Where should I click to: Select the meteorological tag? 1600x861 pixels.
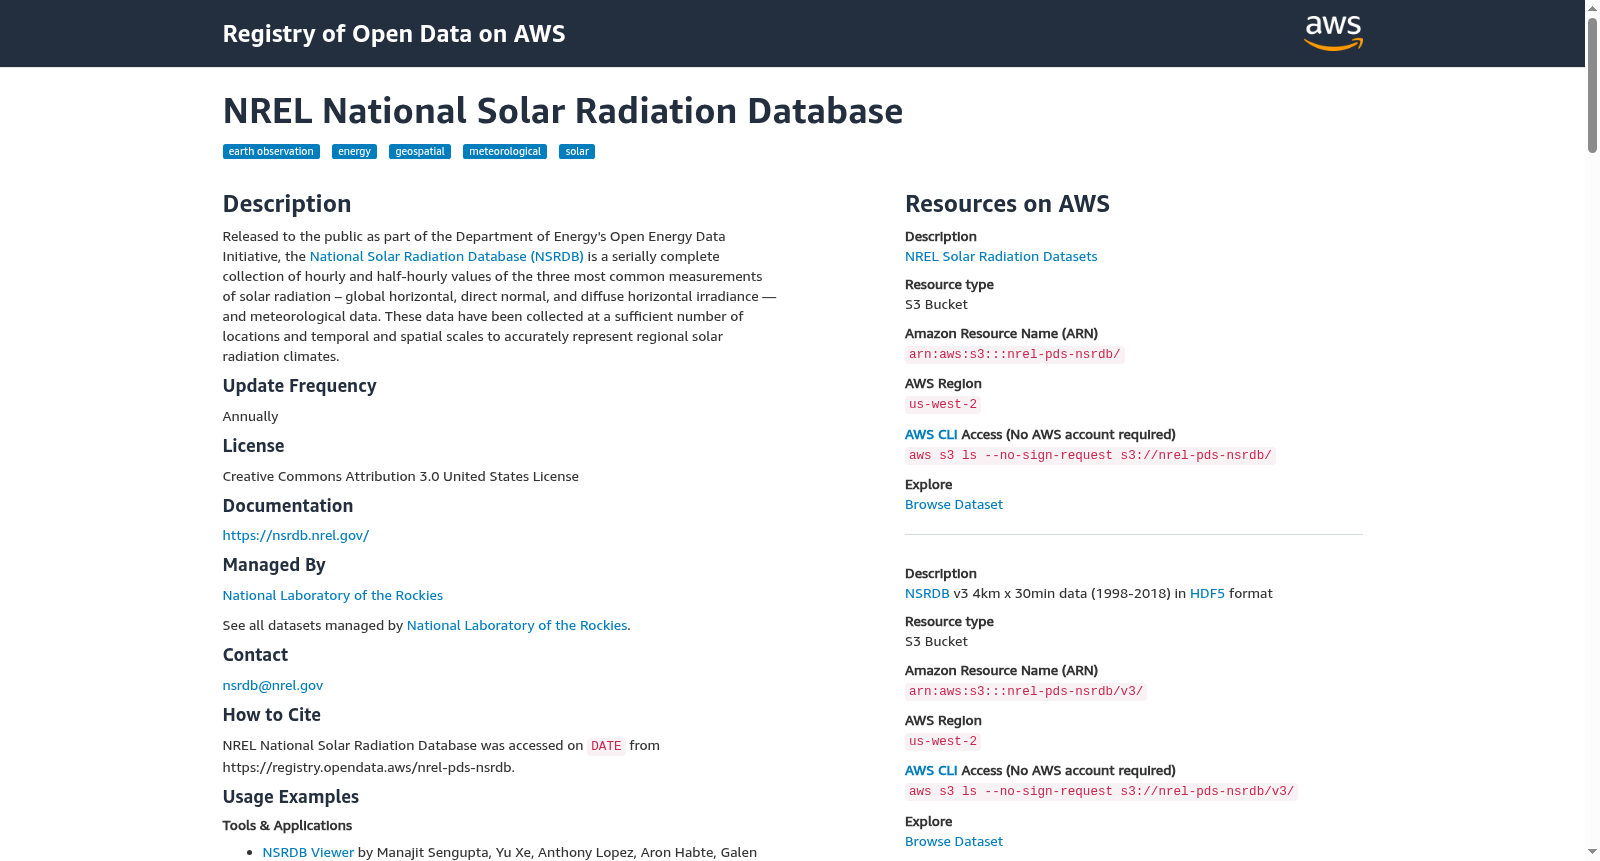click(x=505, y=152)
